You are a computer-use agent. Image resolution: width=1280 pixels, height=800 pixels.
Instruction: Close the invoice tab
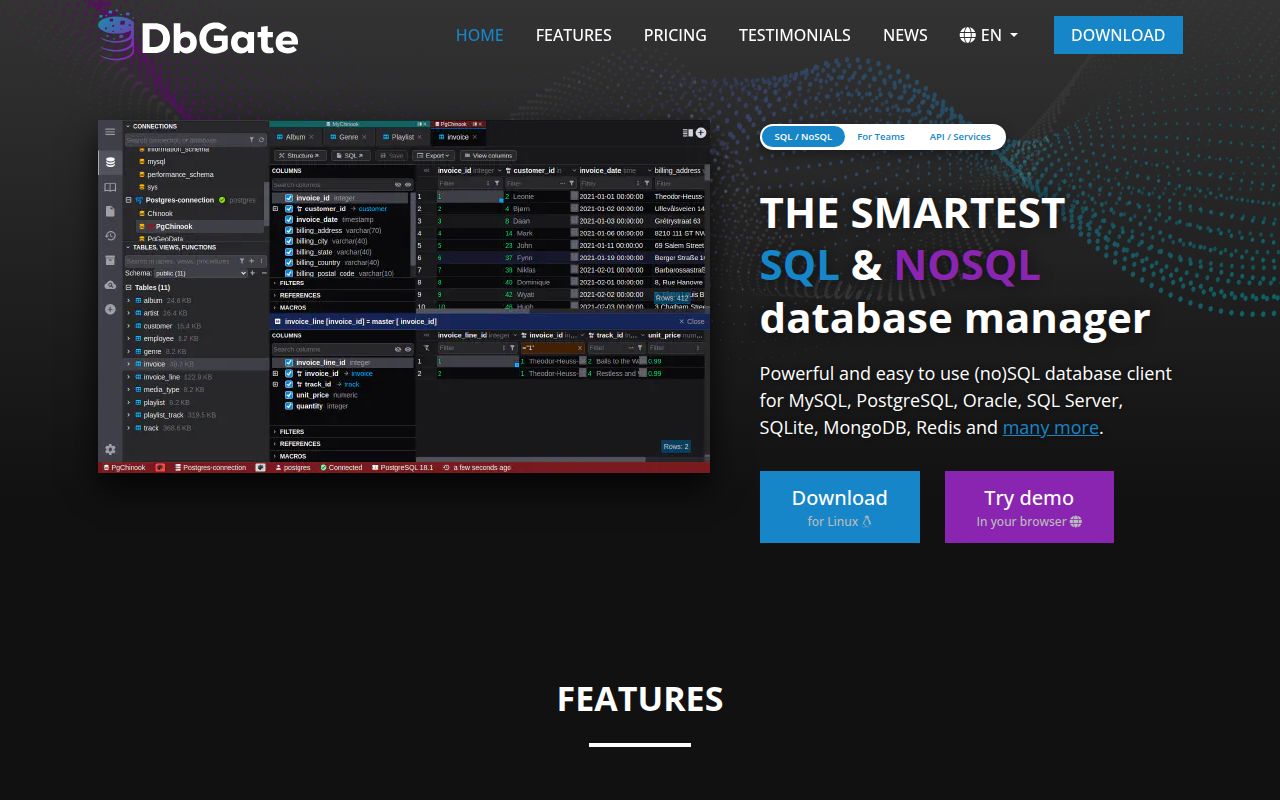475,137
